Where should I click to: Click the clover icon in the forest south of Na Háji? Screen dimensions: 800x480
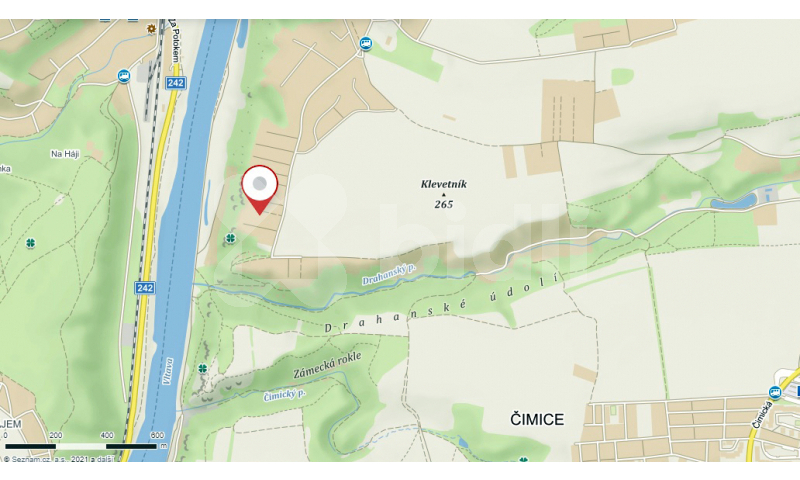[31, 243]
